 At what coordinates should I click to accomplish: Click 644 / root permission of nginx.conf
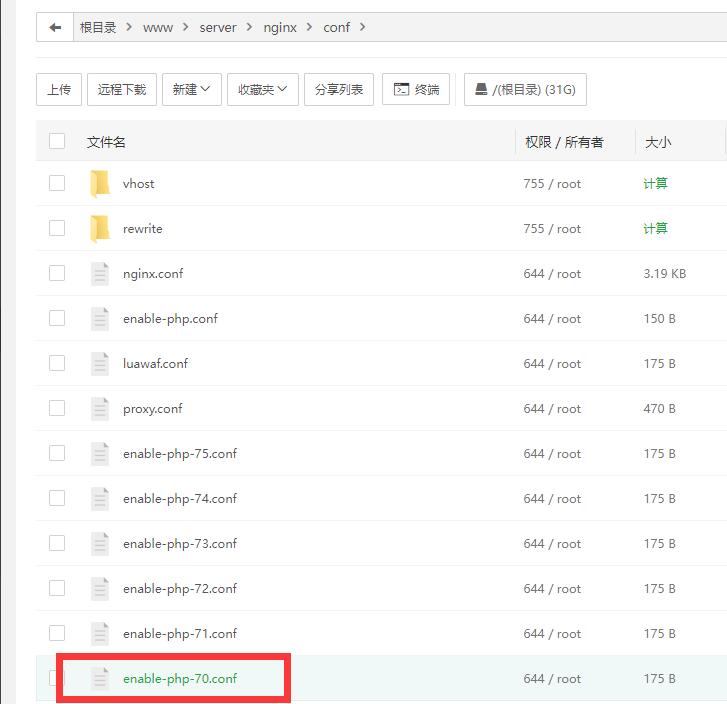552,274
